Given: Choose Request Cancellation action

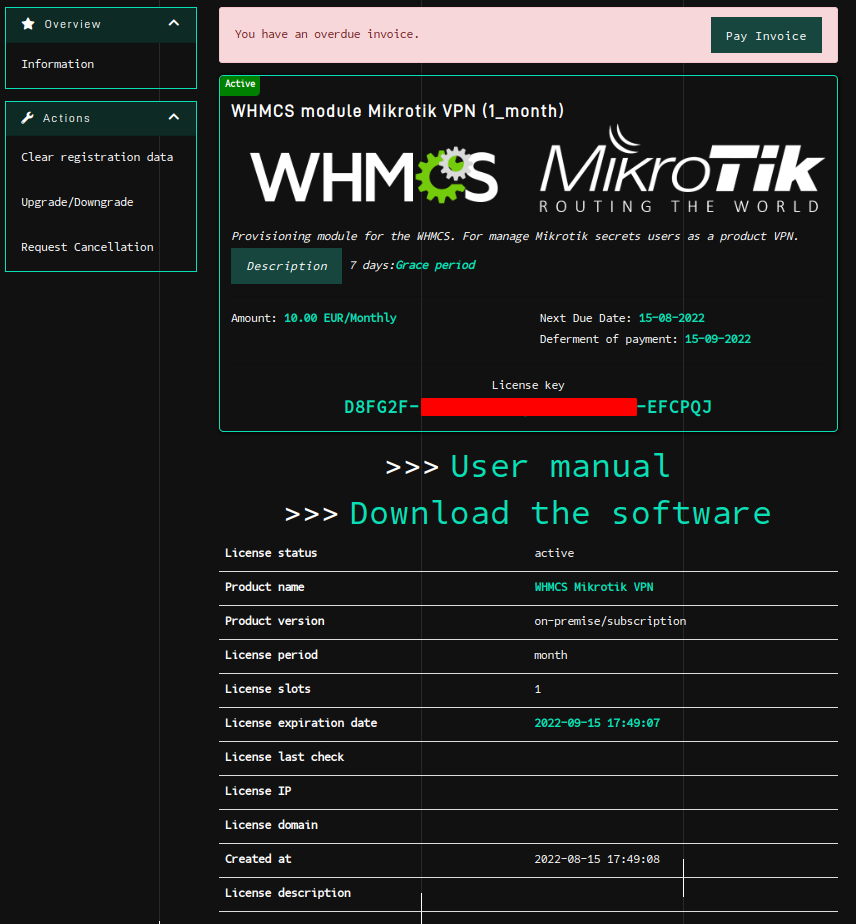Looking at the screenshot, I should pos(87,247).
